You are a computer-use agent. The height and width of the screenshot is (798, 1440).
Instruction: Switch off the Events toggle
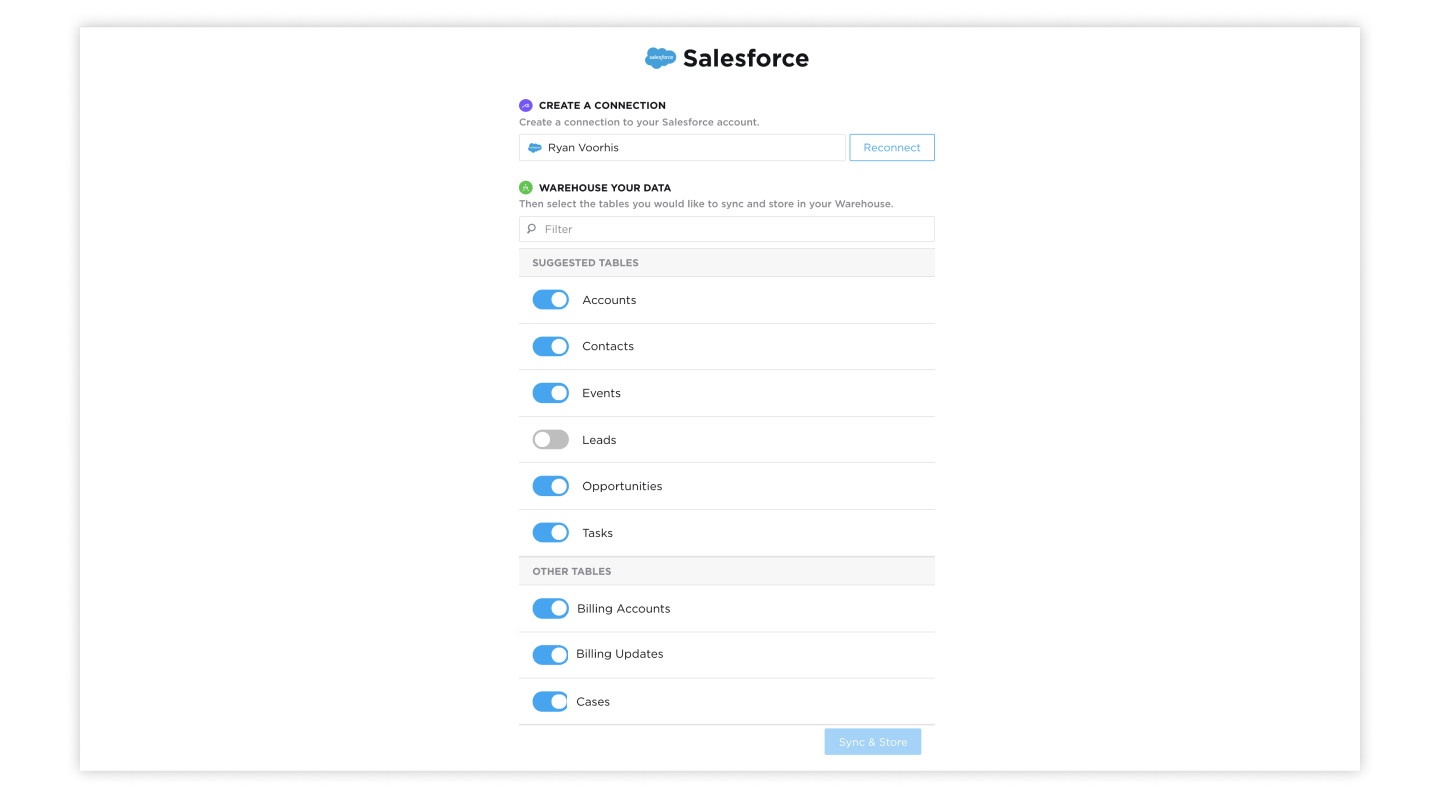click(x=550, y=393)
